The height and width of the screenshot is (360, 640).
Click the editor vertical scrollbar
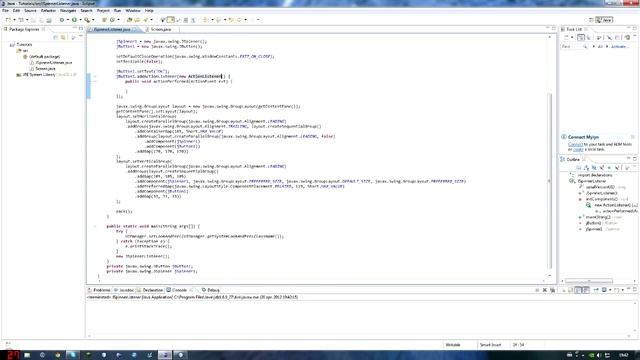coord(549,180)
